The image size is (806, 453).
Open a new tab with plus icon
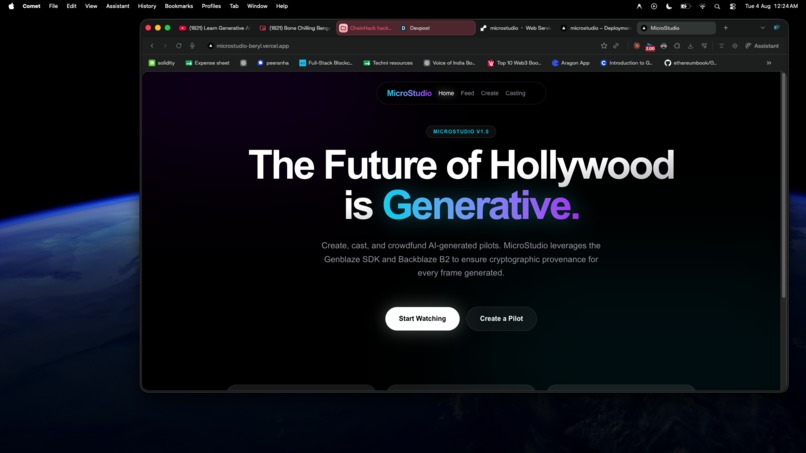point(726,28)
